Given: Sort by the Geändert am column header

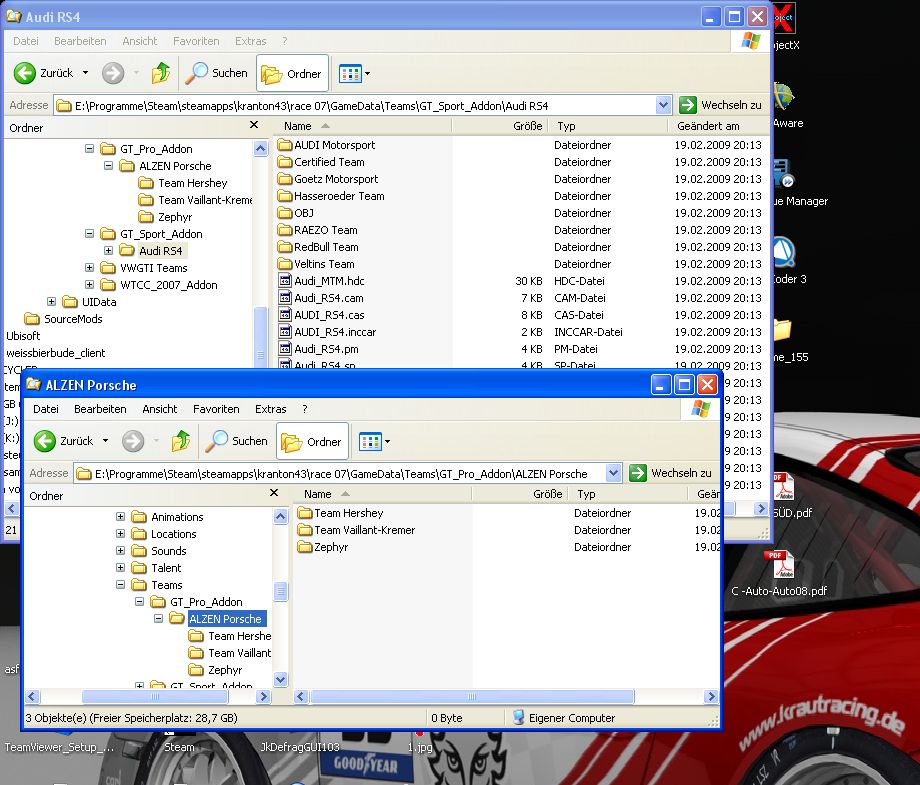Looking at the screenshot, I should tap(708, 126).
